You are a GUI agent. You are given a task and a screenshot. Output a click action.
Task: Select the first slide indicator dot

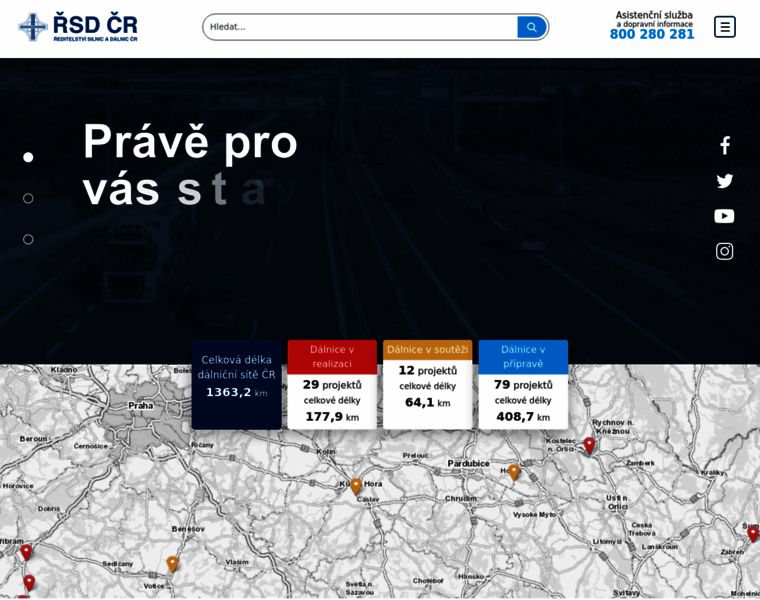tap(28, 157)
